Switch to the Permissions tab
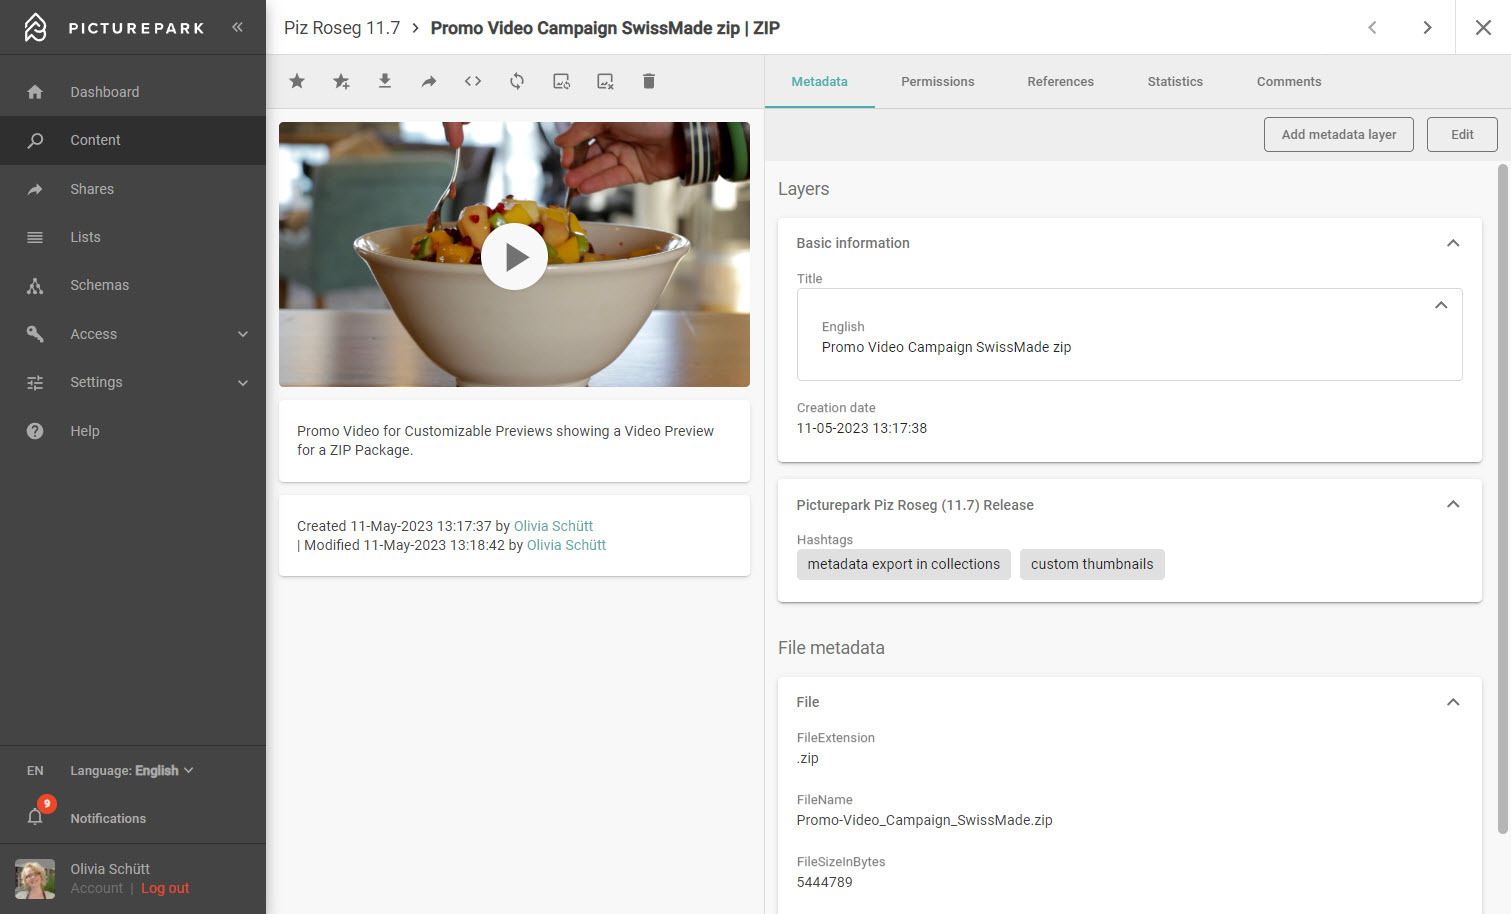This screenshot has width=1511, height=914. point(937,82)
